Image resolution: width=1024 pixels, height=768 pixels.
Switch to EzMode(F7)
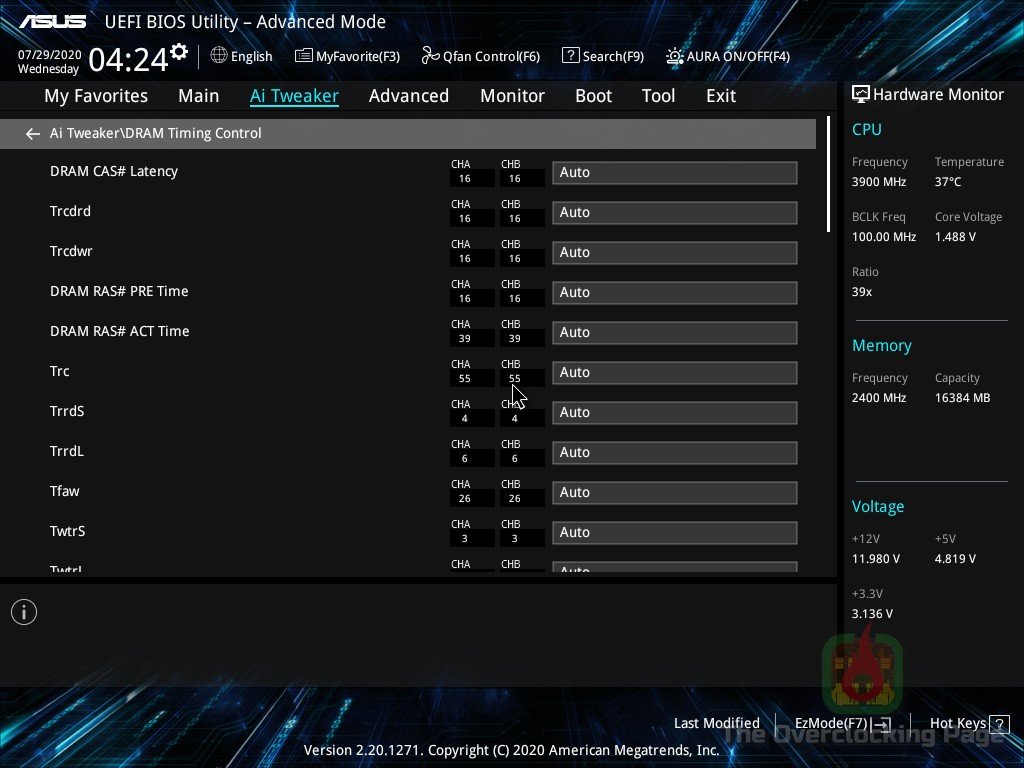tap(832, 723)
